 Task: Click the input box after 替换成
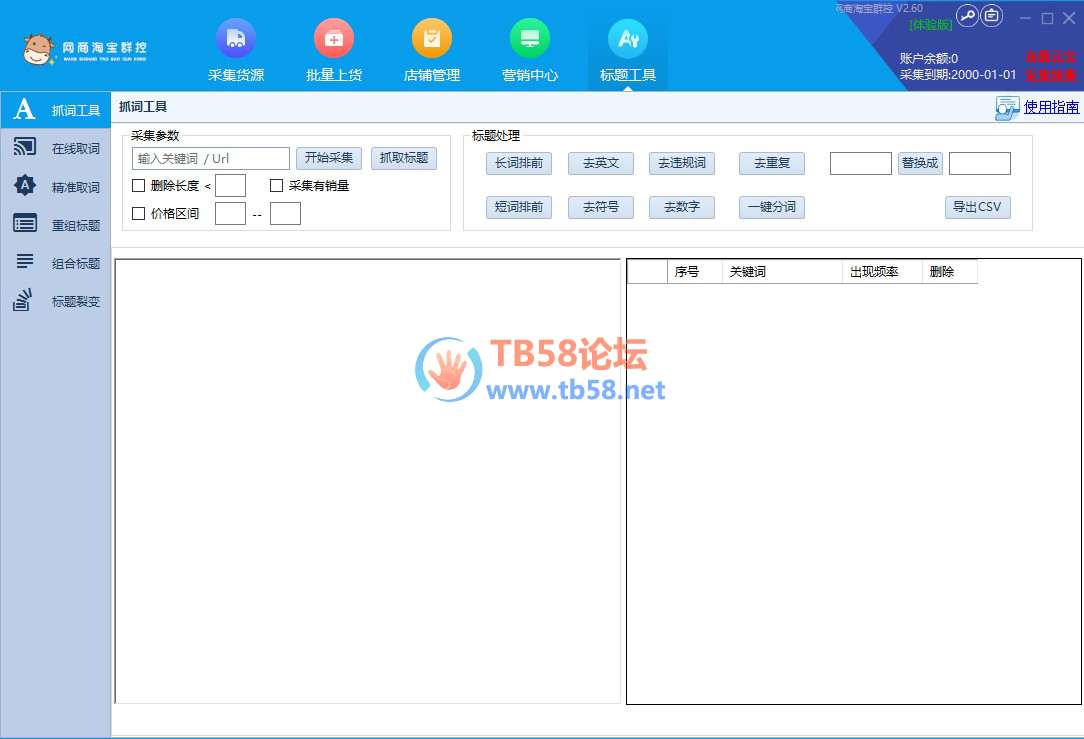point(980,163)
